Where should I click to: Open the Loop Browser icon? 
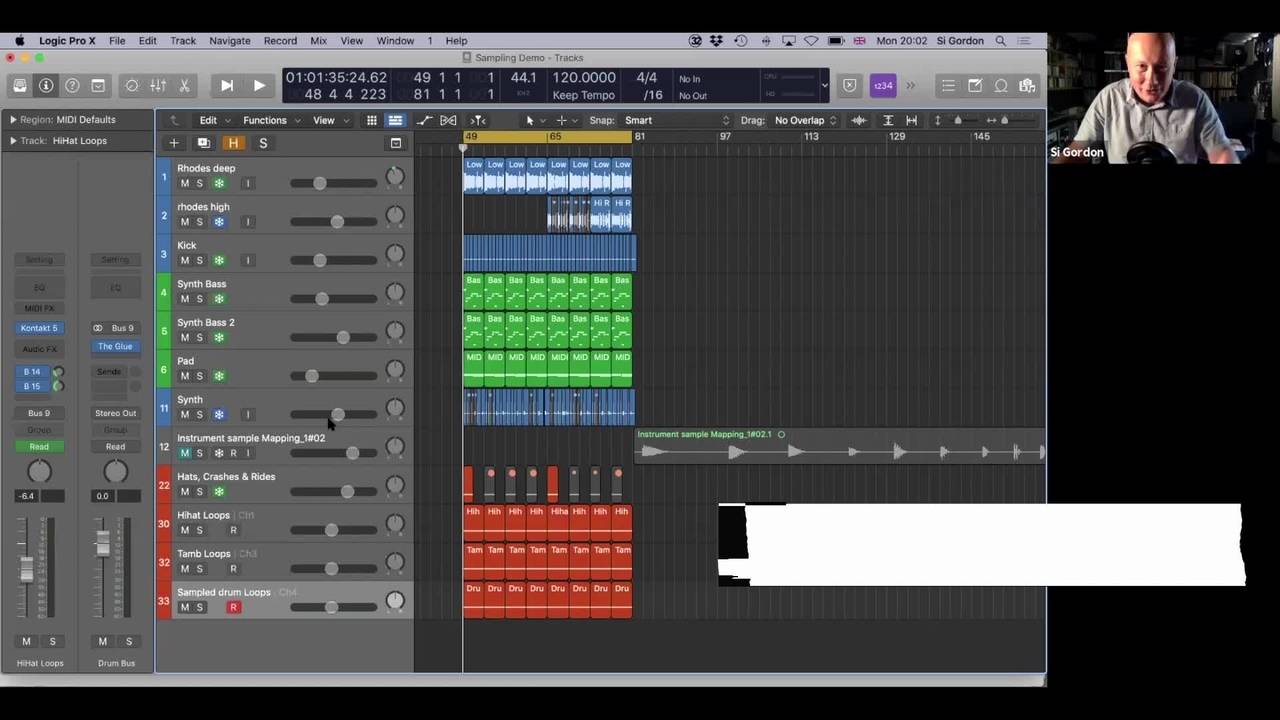tap(1001, 86)
